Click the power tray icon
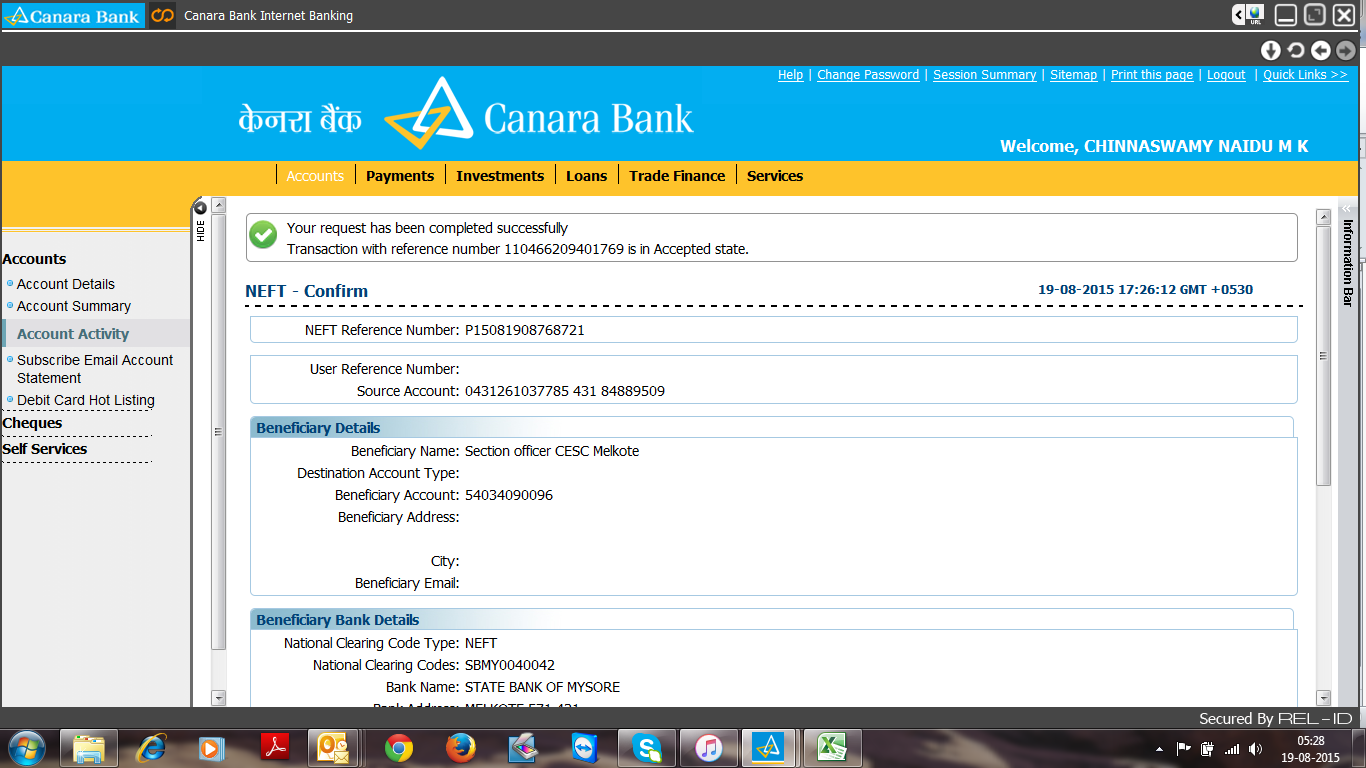1366x768 pixels. pyautogui.click(x=1207, y=748)
